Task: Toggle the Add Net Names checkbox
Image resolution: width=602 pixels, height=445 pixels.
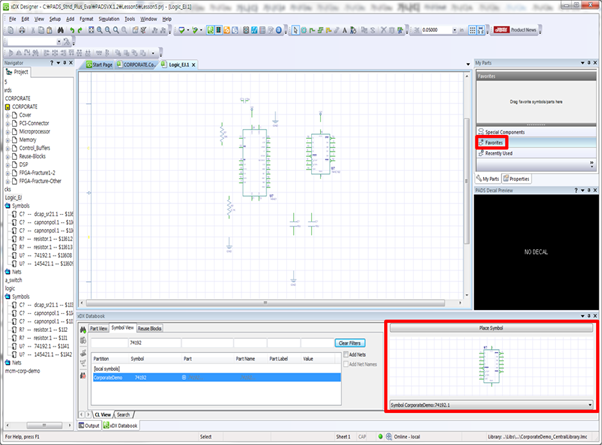Action: click(346, 364)
